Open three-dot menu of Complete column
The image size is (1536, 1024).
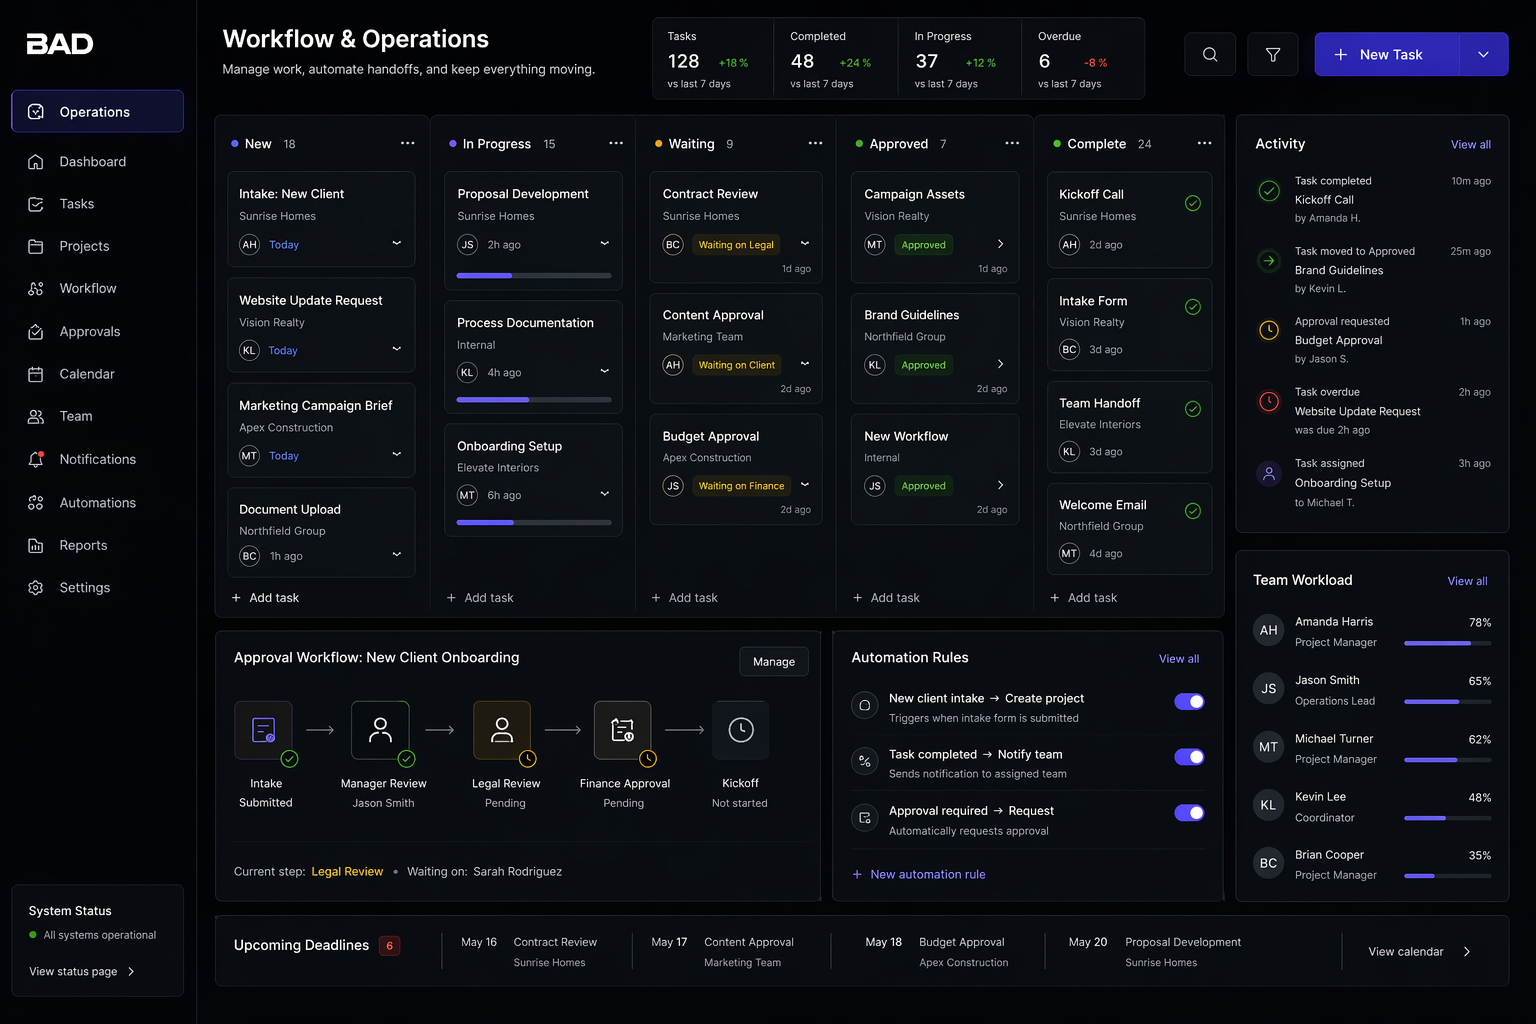pyautogui.click(x=1204, y=143)
